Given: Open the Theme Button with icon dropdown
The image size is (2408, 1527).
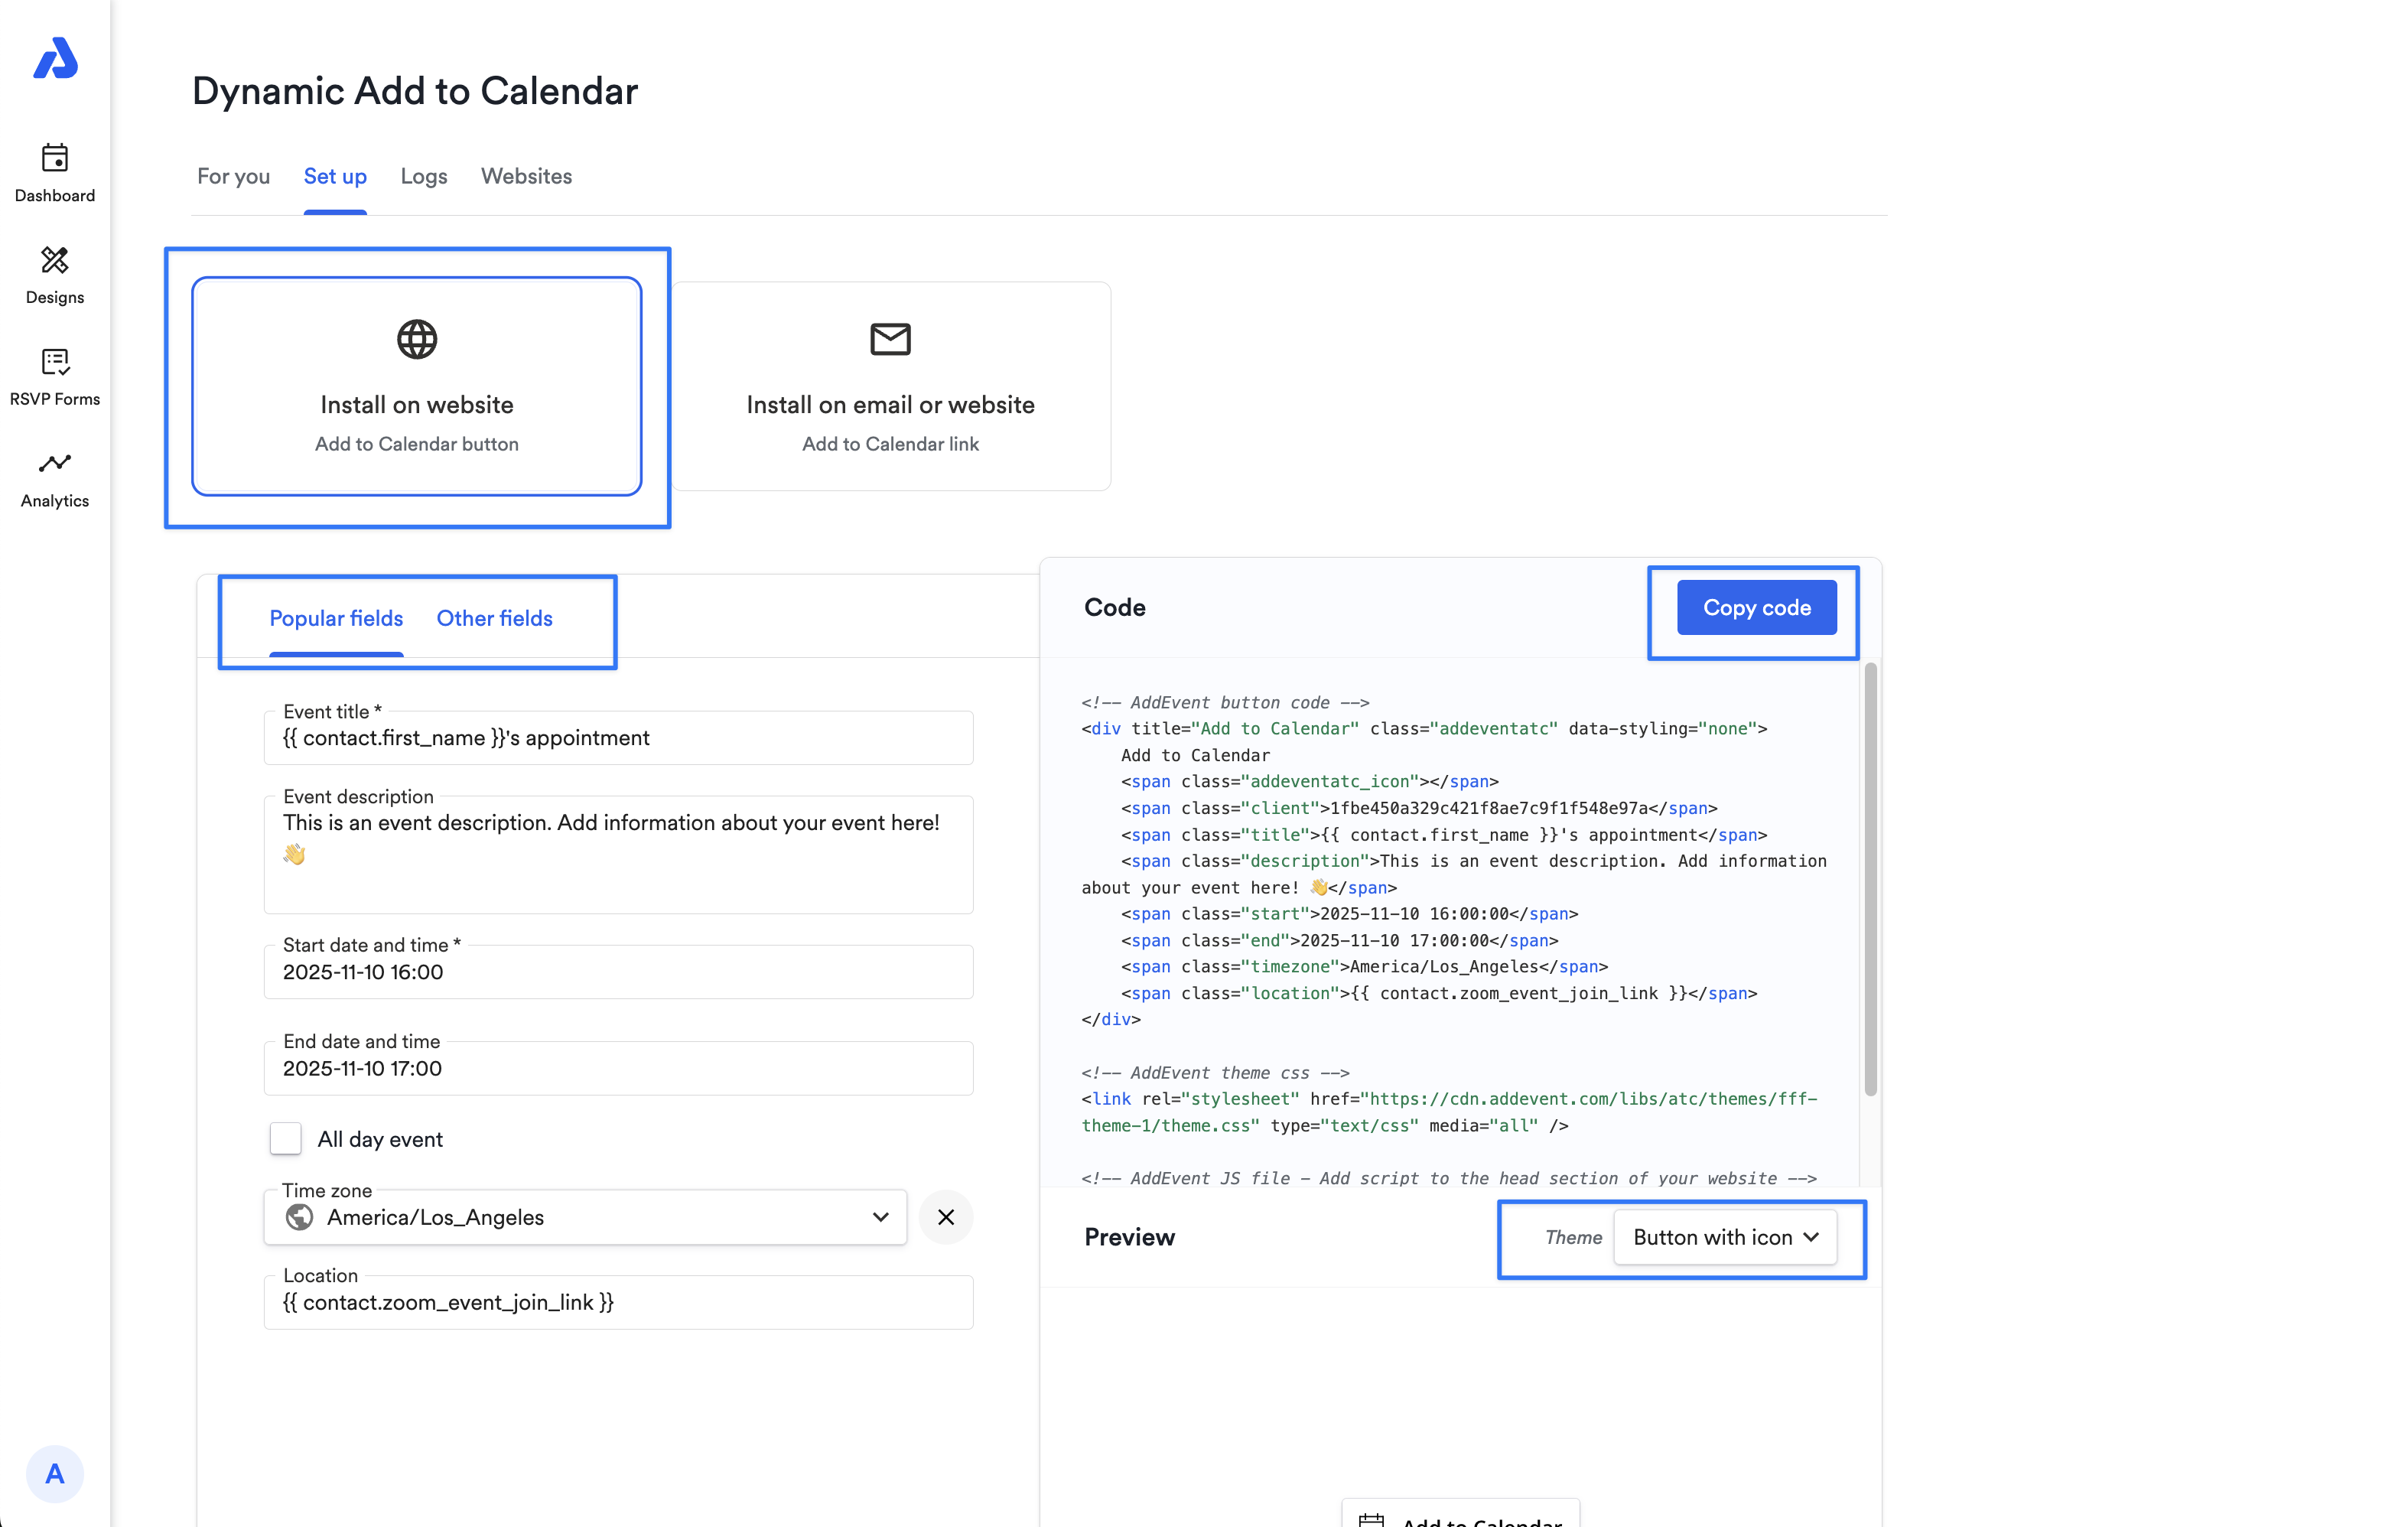Looking at the screenshot, I should coord(1725,1237).
